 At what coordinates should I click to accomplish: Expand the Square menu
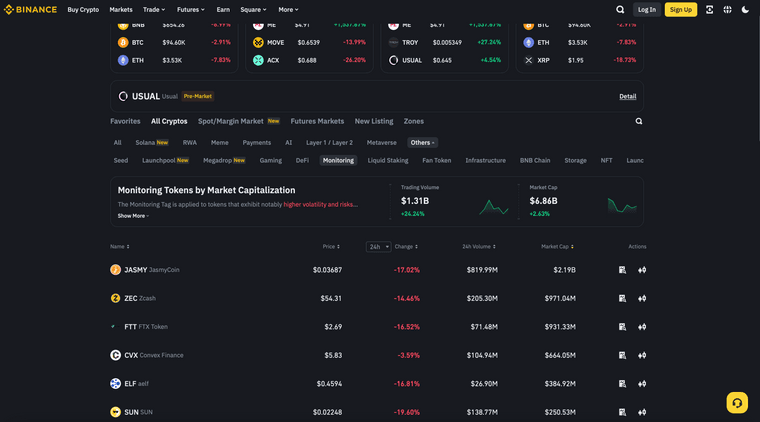253,10
